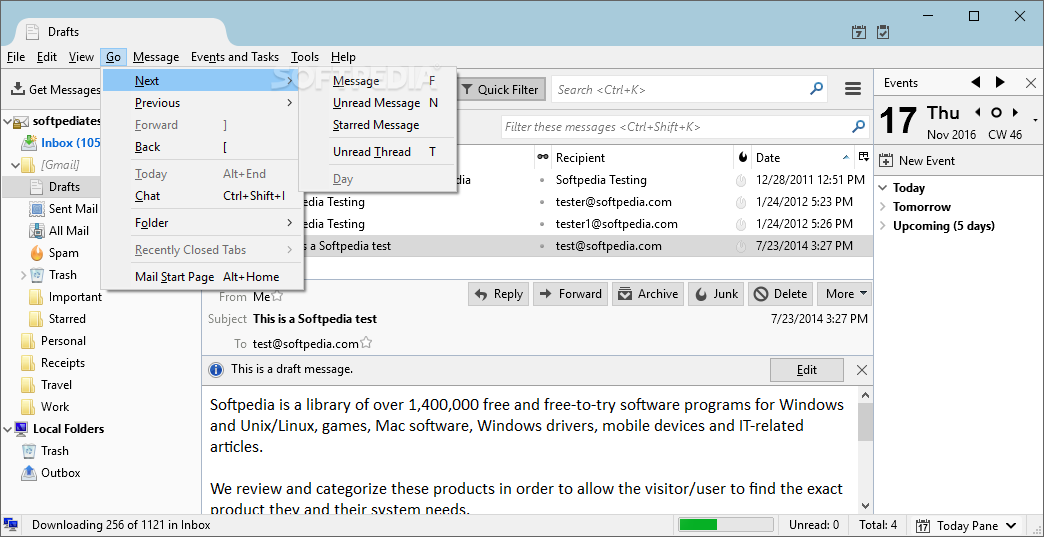Open the Personal folder
This screenshot has height=537, width=1044.
pos(63,341)
